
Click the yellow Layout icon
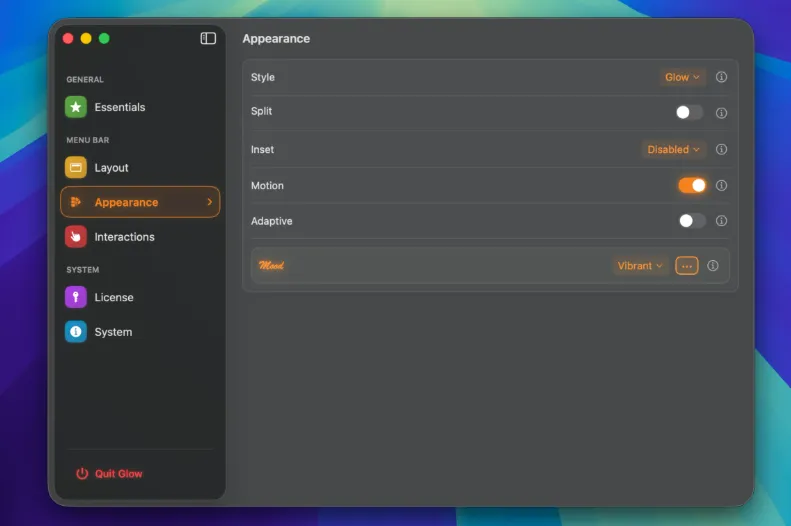(76, 167)
